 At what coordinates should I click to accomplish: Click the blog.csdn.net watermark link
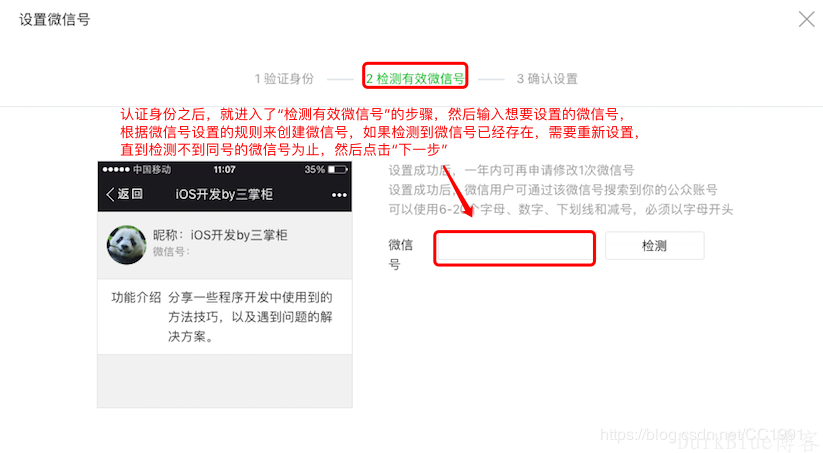pos(702,435)
